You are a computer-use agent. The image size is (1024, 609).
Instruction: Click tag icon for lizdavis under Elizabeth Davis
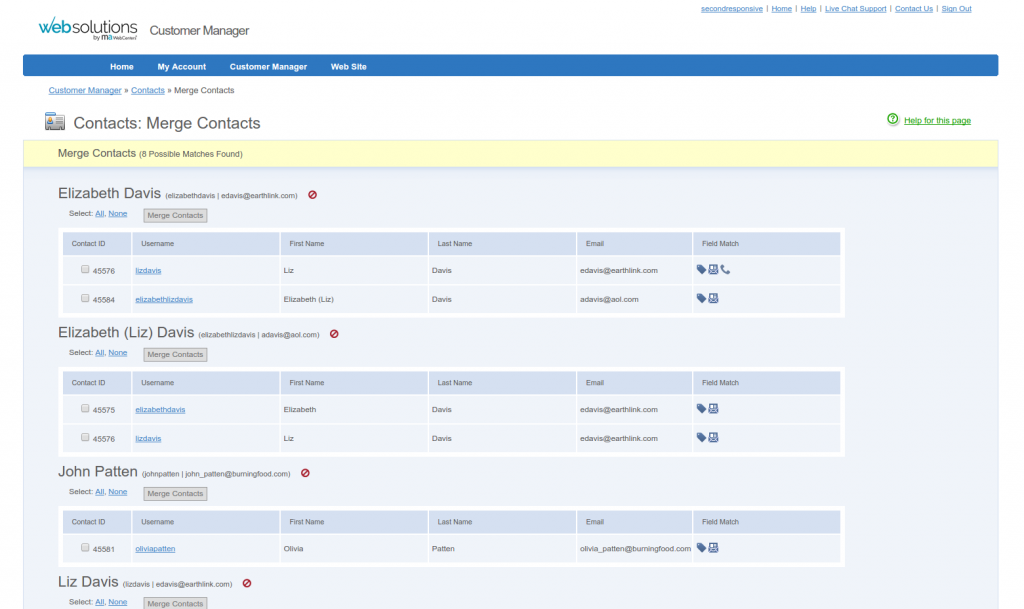click(x=701, y=270)
